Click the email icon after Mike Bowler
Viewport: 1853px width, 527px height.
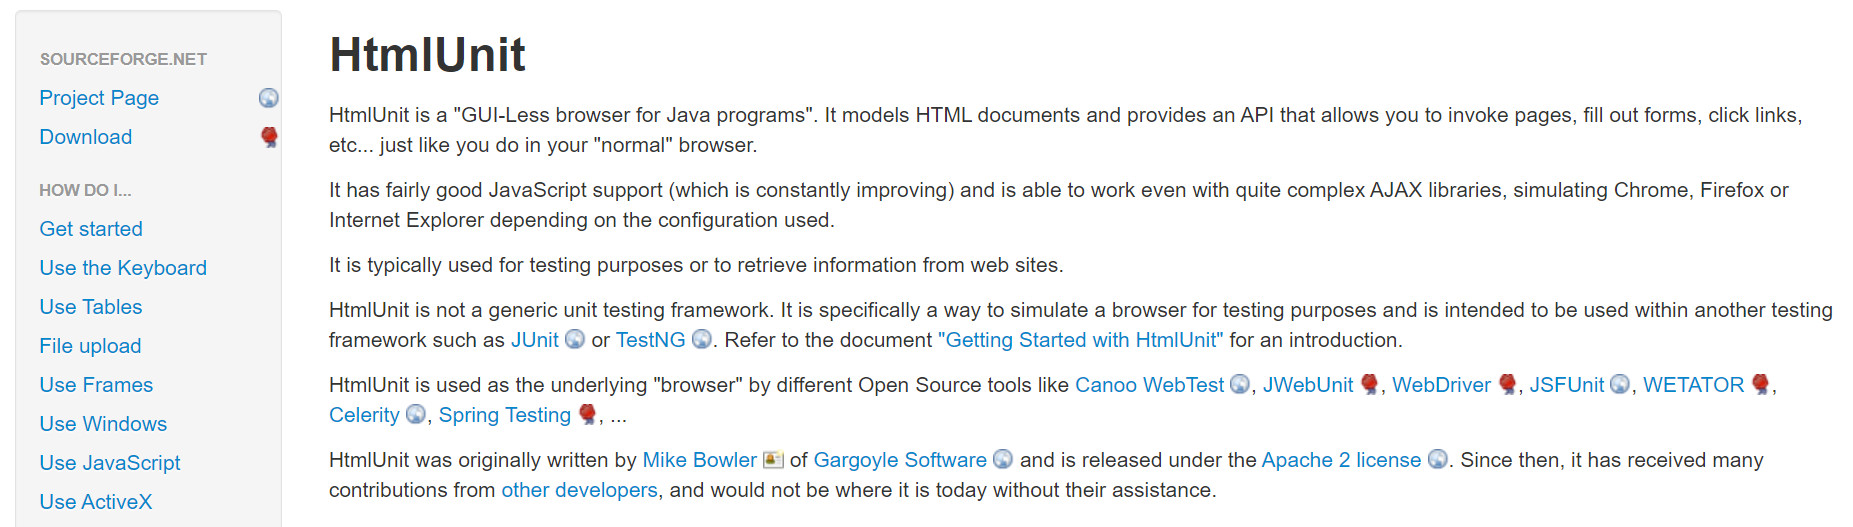[x=773, y=460]
